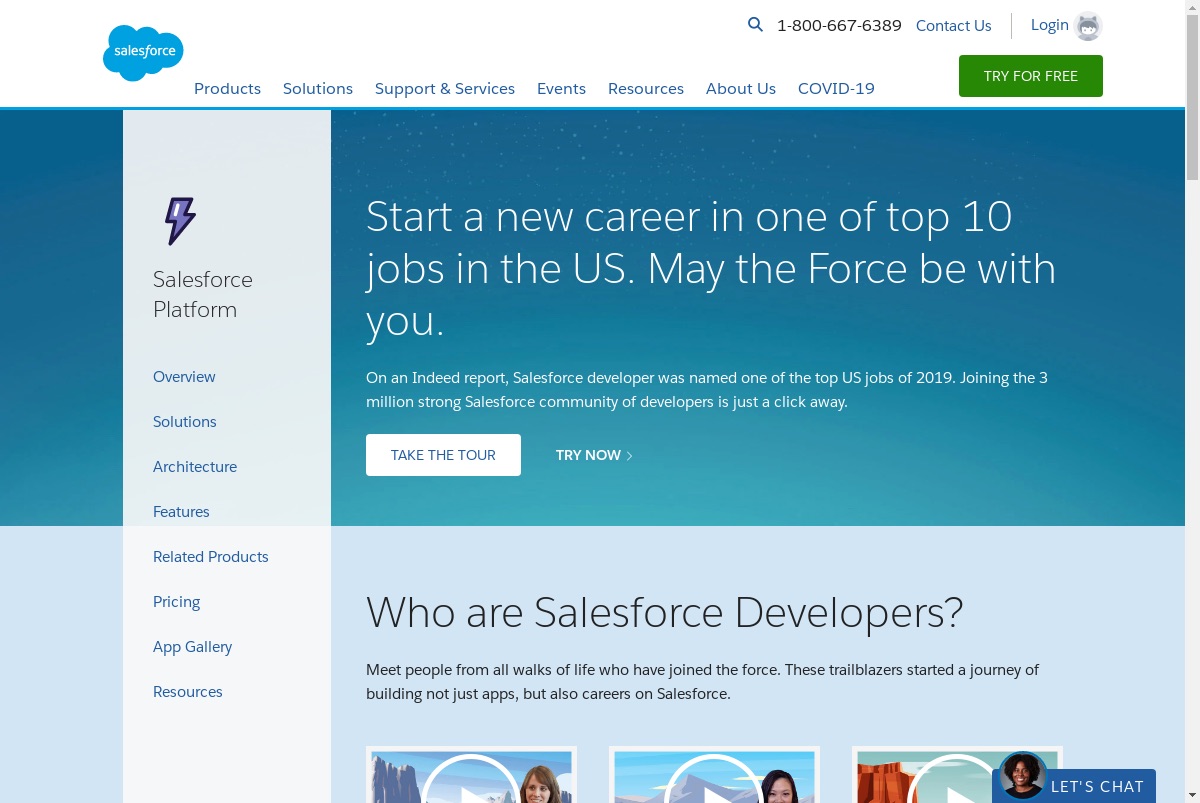Open the Resources top navigation menu
1200x803 pixels.
coord(646,88)
